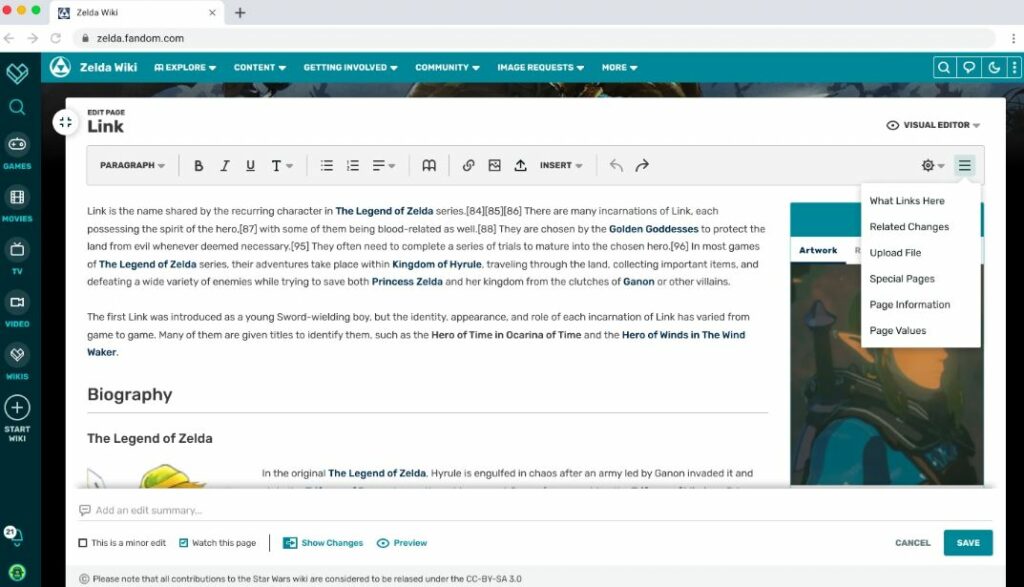
Task: Click the Save button
Action: pos(968,543)
